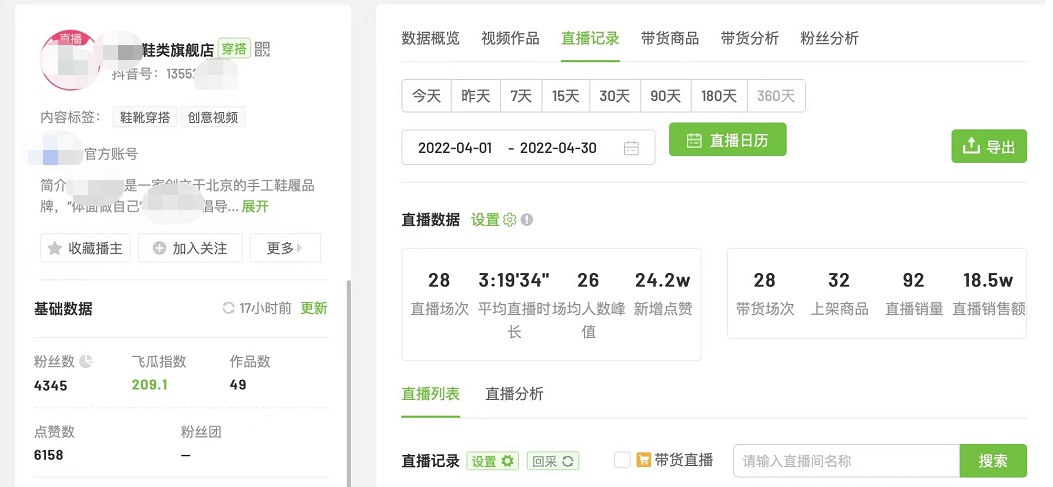This screenshot has height=487, width=1053.
Task: Click the QR code icon beside store name
Action: (263, 49)
